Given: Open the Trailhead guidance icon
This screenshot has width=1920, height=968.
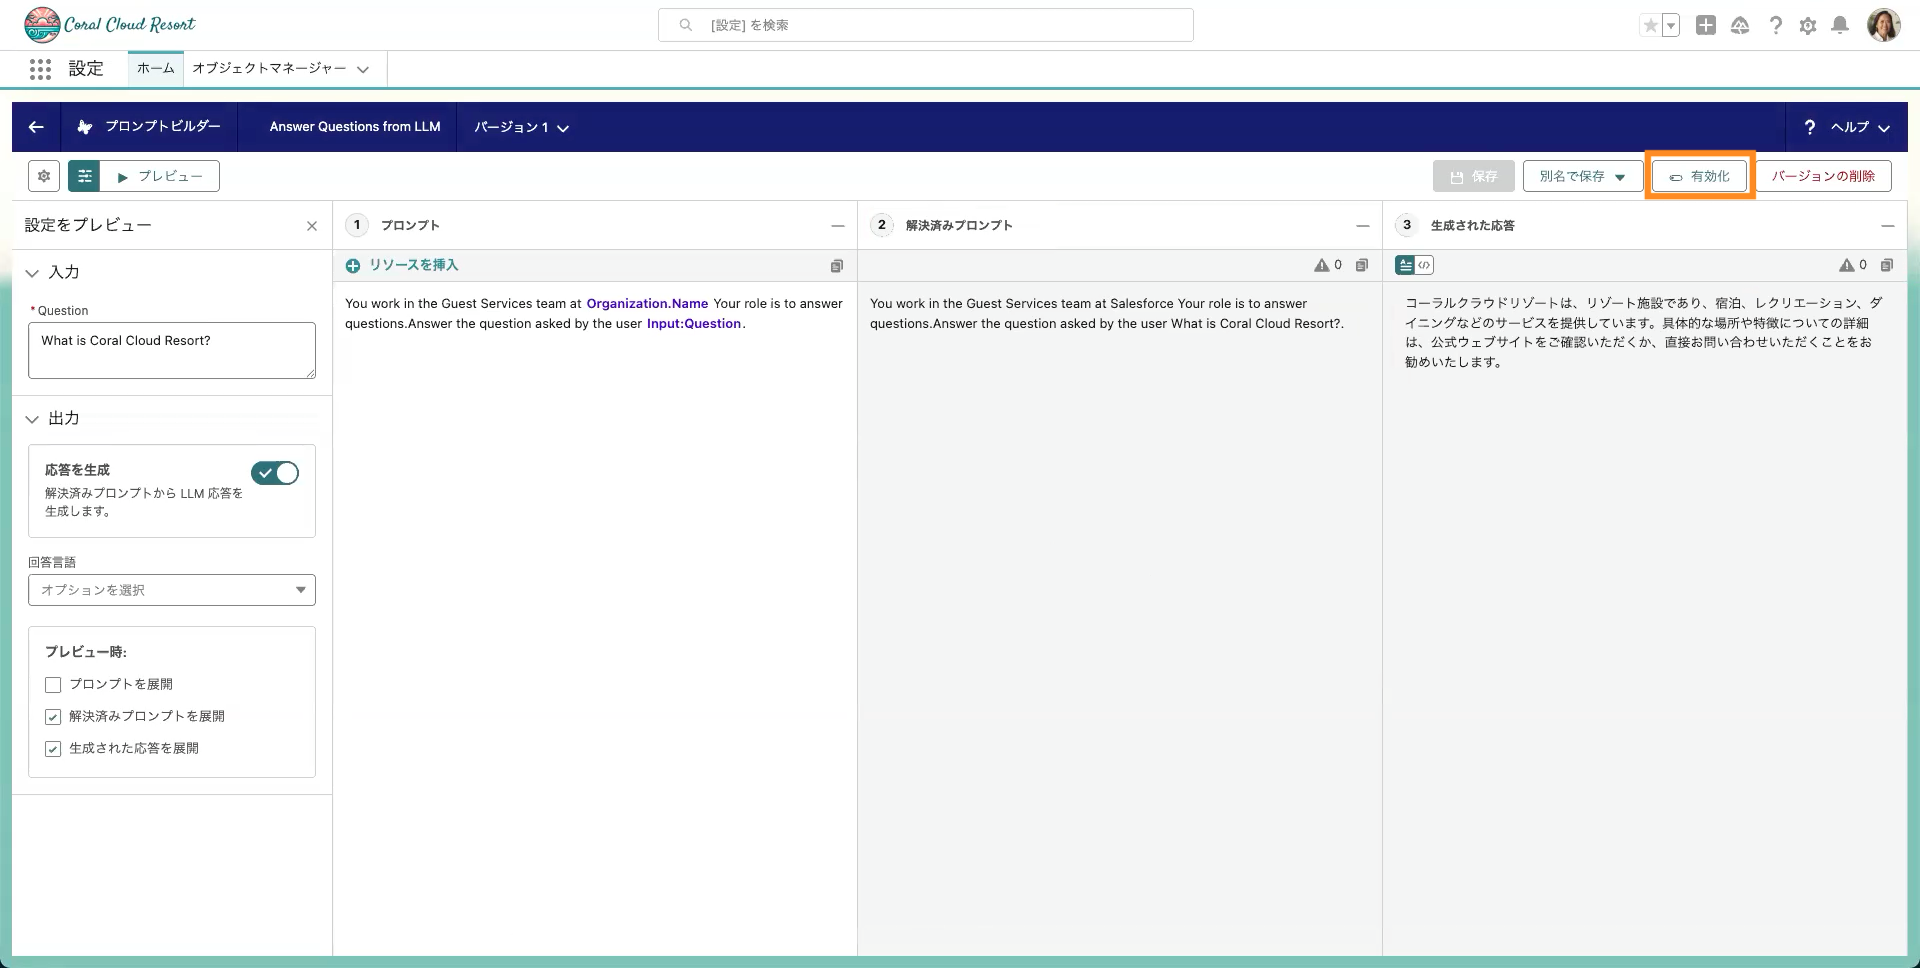Looking at the screenshot, I should [1740, 25].
